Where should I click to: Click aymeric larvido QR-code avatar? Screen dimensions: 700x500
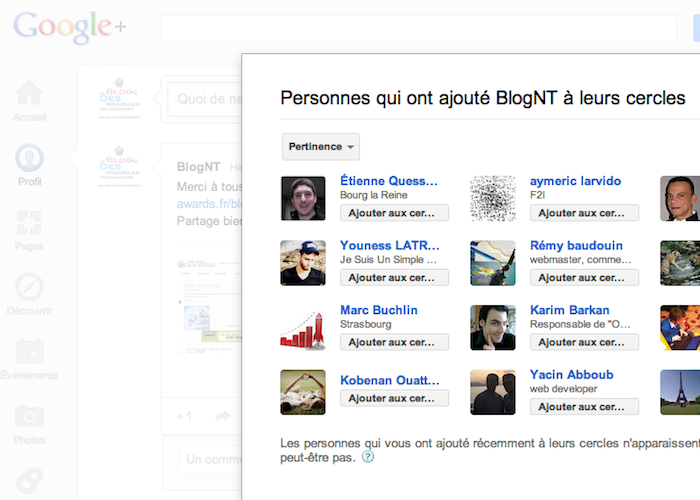click(493, 198)
